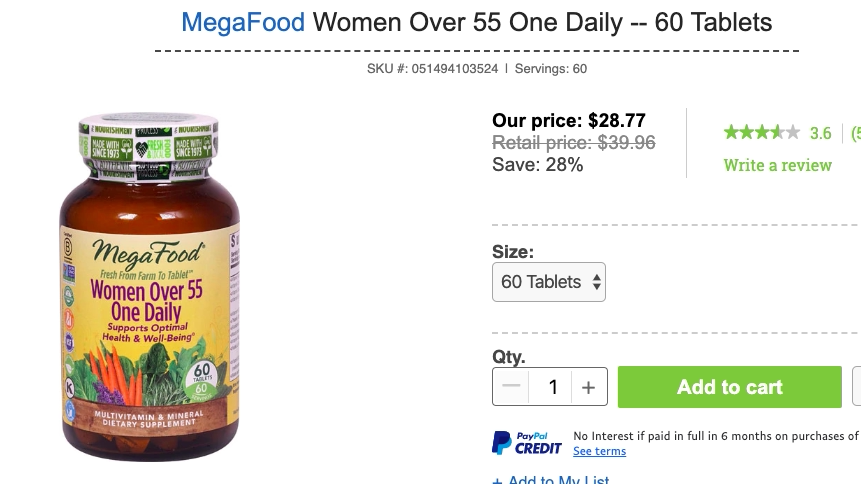Open the Write a review link
Image resolution: width=861 pixels, height=484 pixels.
click(x=777, y=165)
